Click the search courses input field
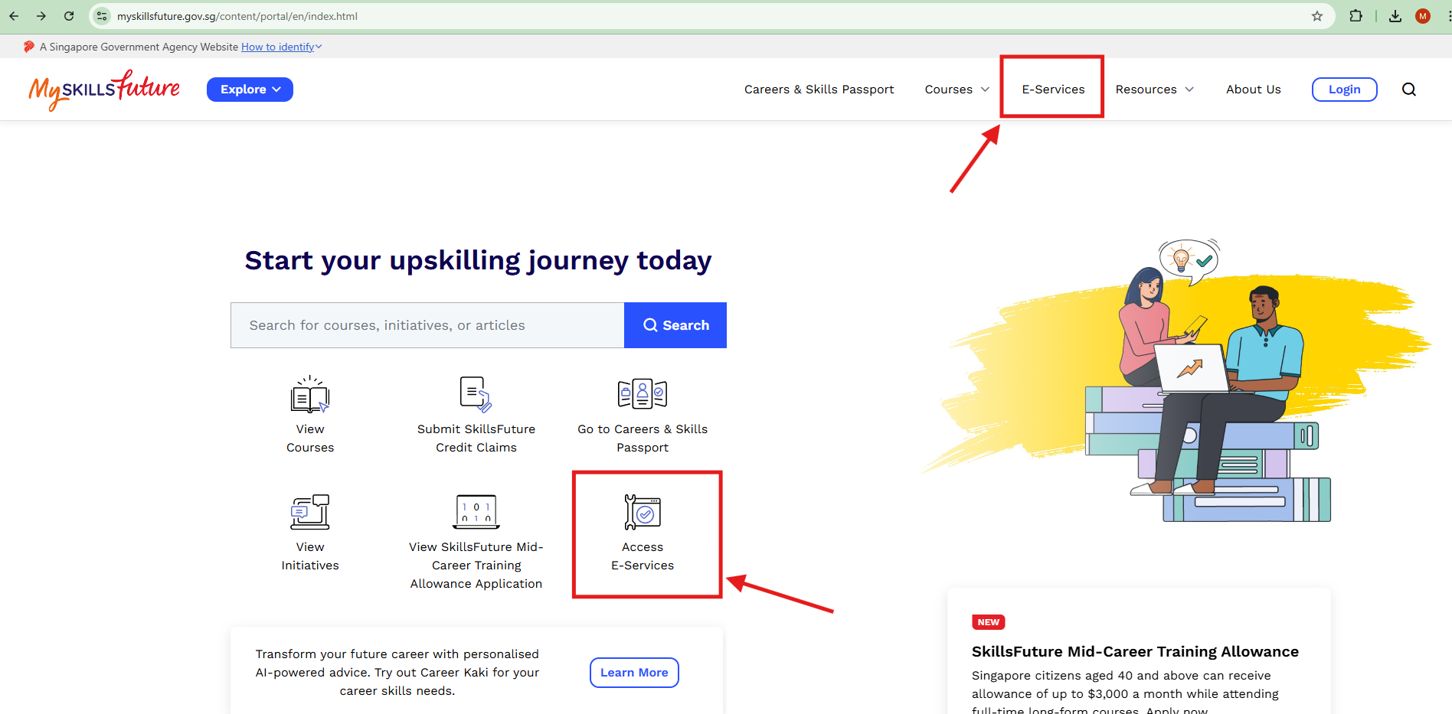1452x714 pixels. click(427, 325)
